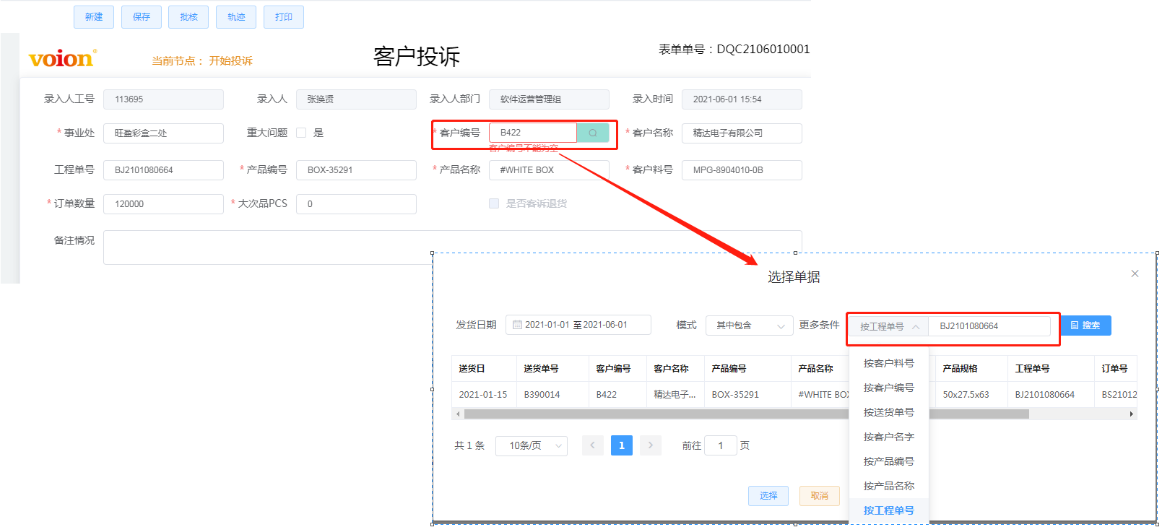Screen dimensions: 1163x529
Task: Focus the 客户编号 input with B422
Action: [x=533, y=133]
